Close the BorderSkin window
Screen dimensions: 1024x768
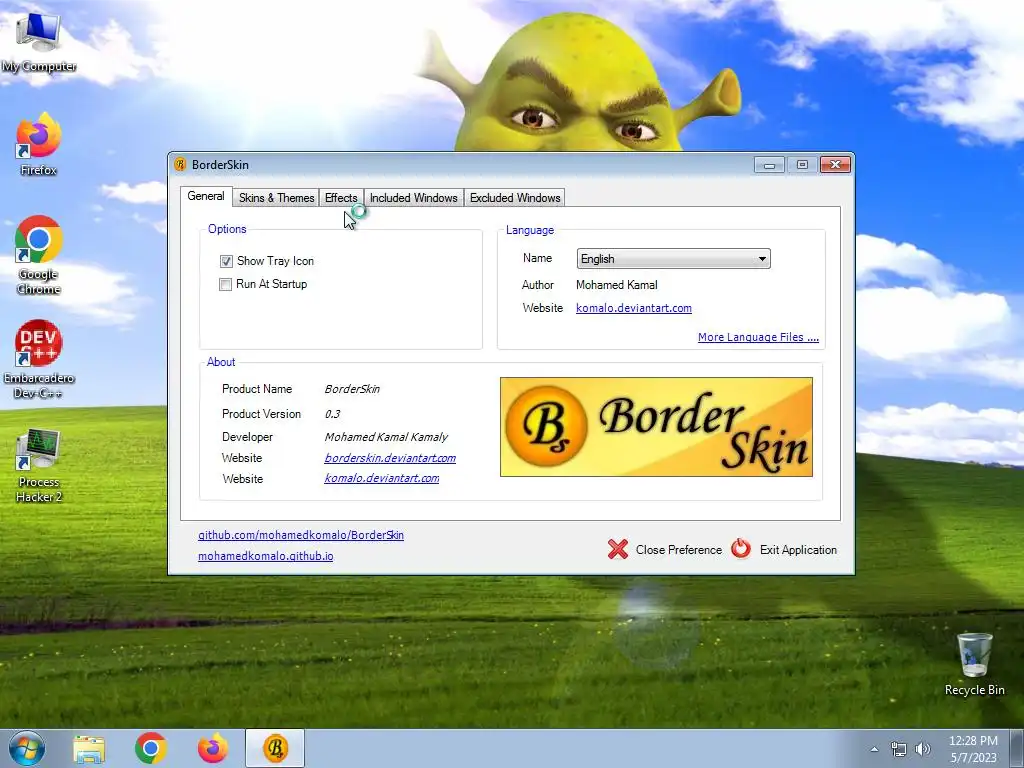click(x=835, y=165)
